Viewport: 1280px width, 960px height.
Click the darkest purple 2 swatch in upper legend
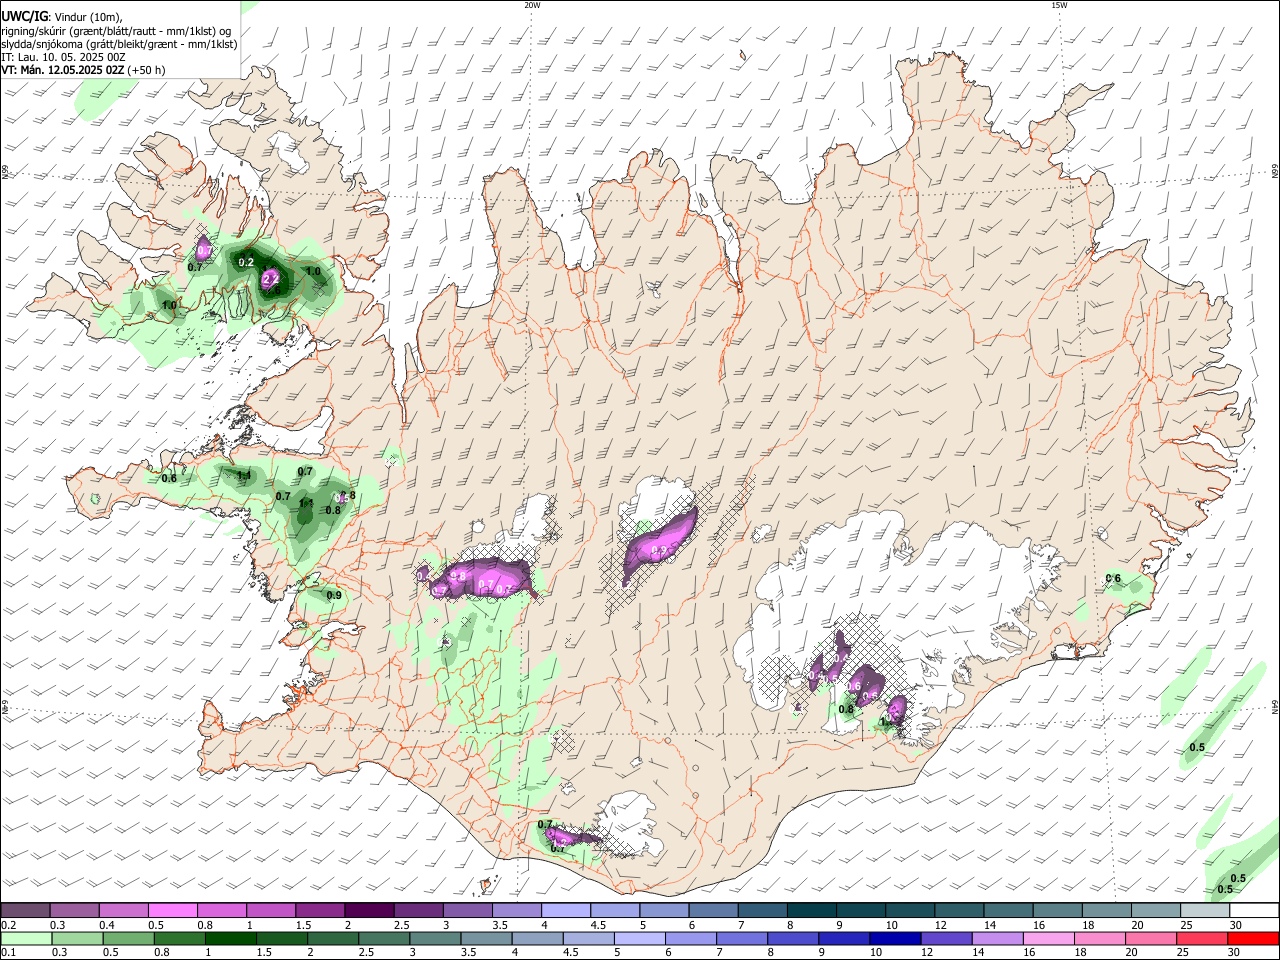click(369, 911)
